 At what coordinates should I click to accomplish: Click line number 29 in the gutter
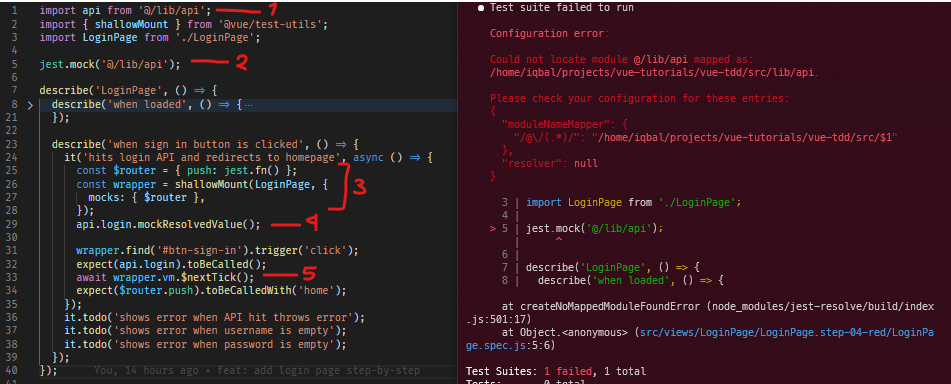(12, 224)
